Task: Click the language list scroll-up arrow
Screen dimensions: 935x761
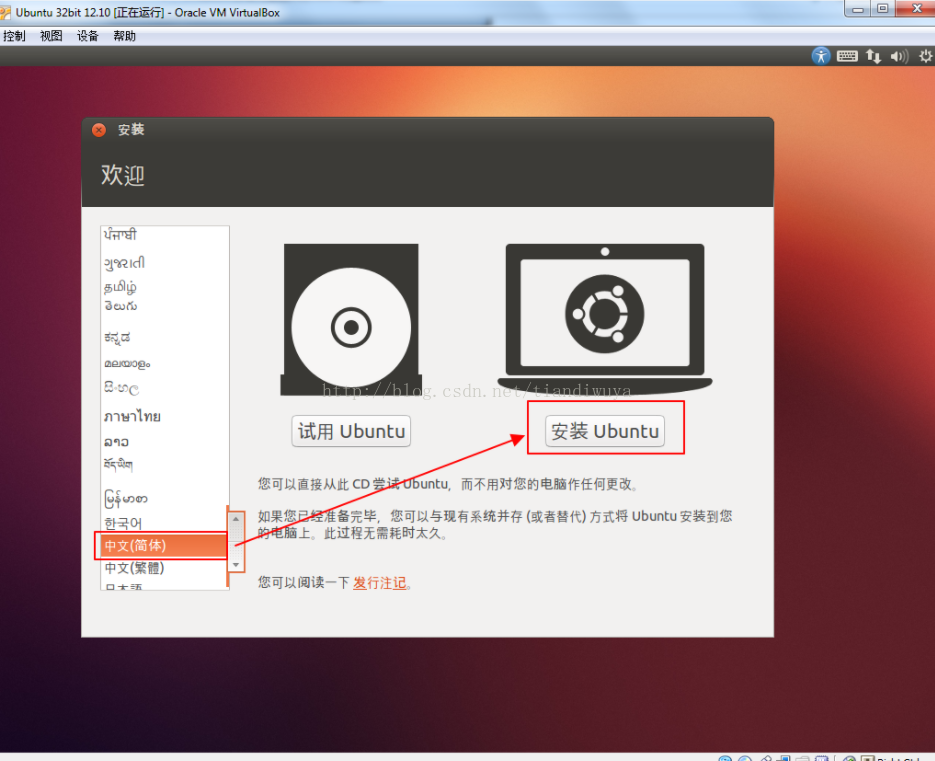Action: tap(236, 519)
